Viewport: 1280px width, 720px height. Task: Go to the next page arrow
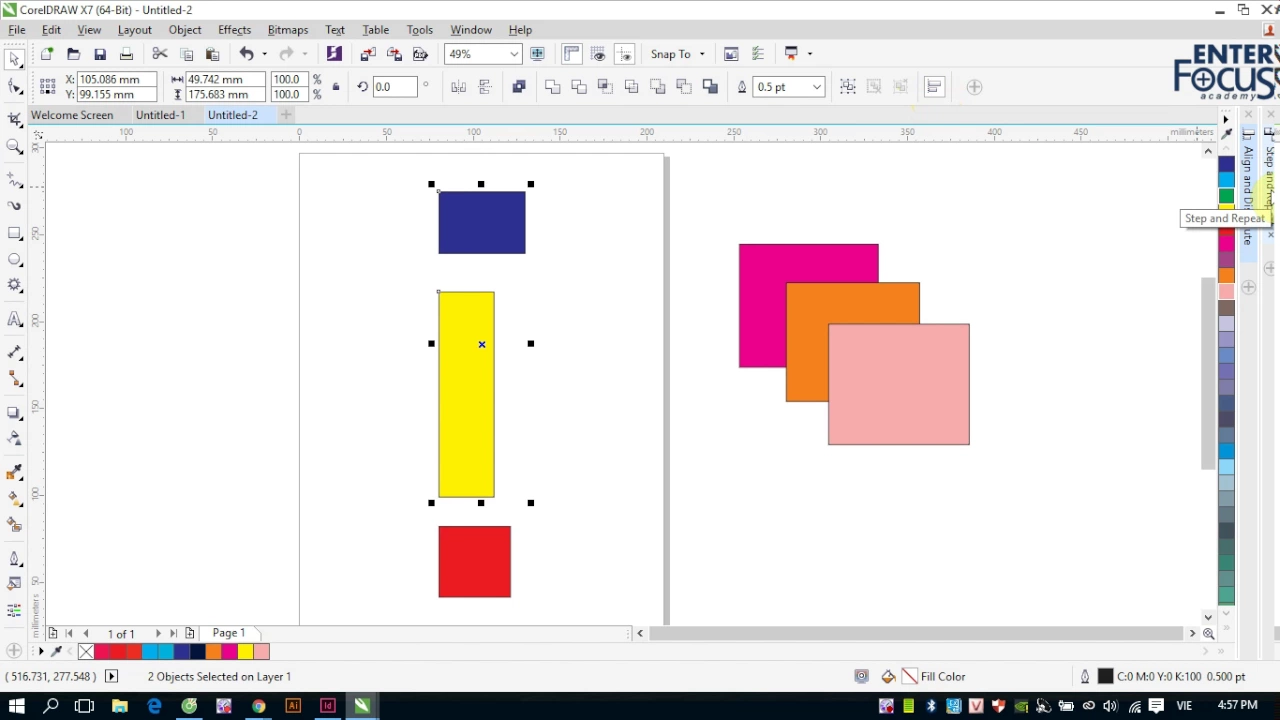click(x=157, y=633)
